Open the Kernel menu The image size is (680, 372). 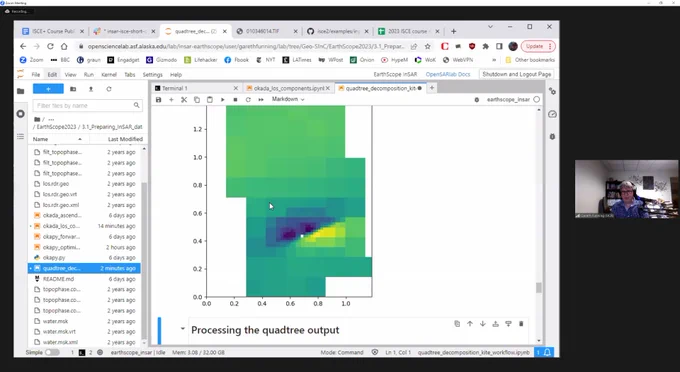coord(109,75)
